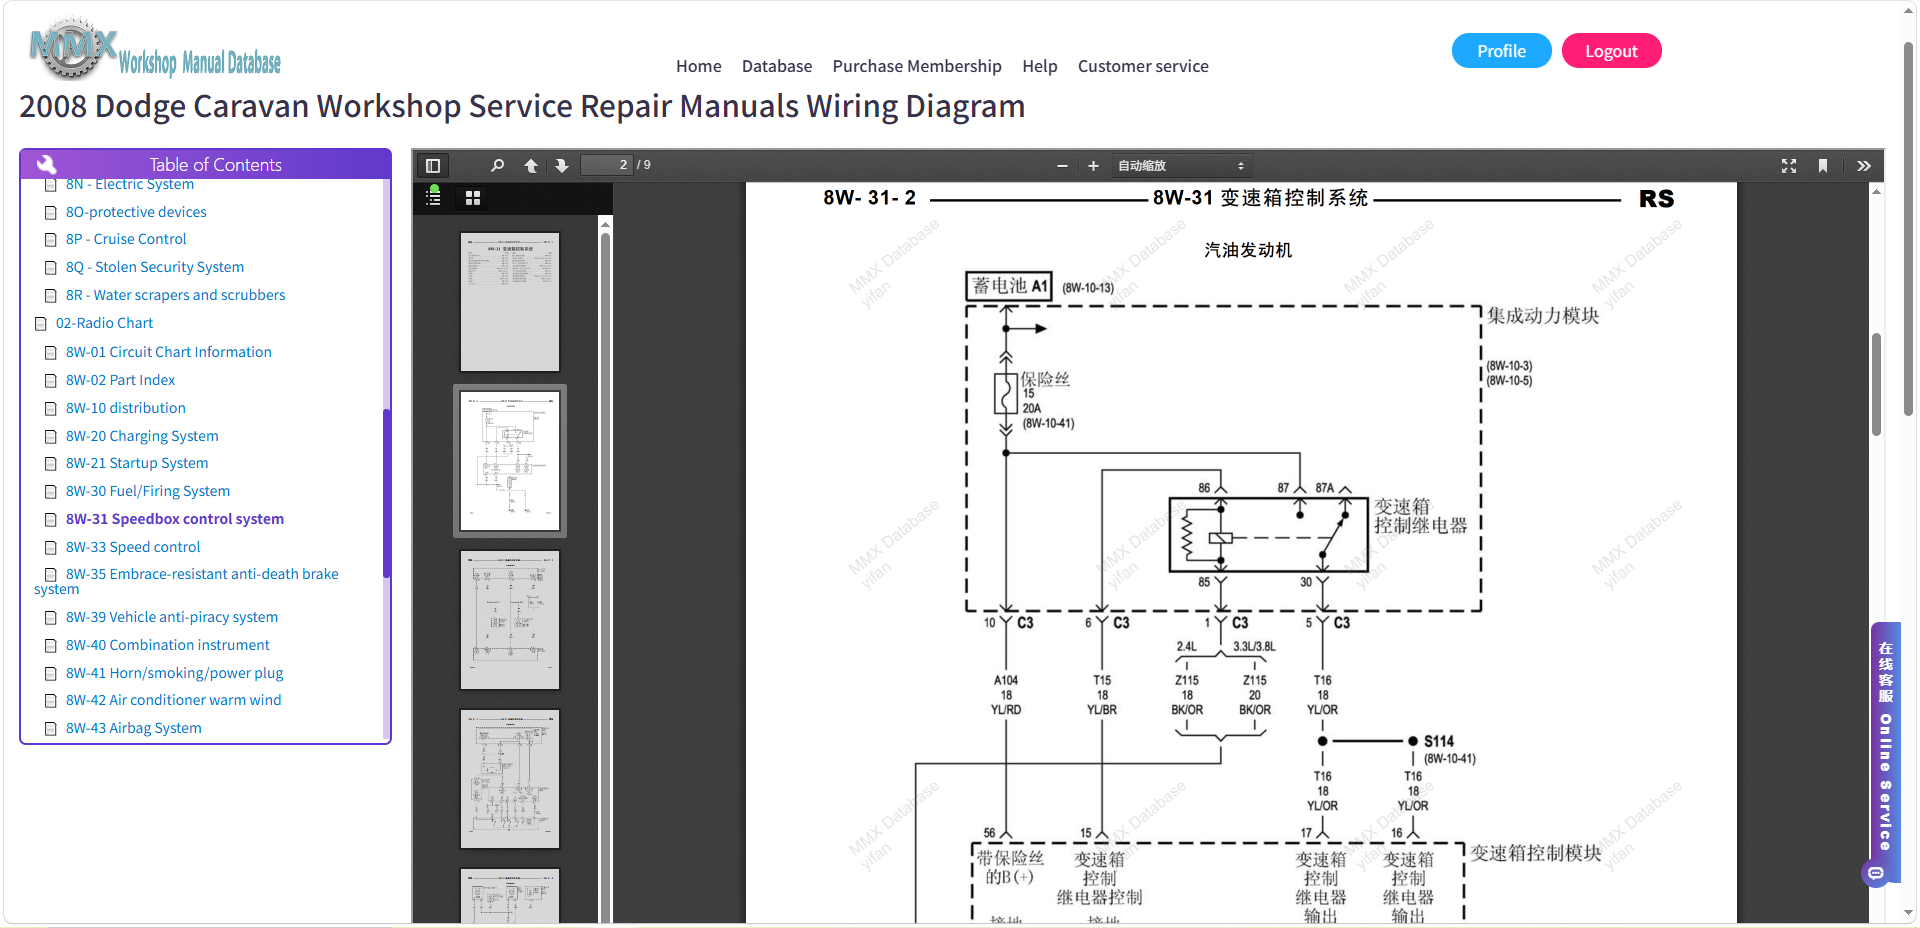This screenshot has width=1920, height=928.
Task: Select page 3 thumbnail
Action: (510, 620)
